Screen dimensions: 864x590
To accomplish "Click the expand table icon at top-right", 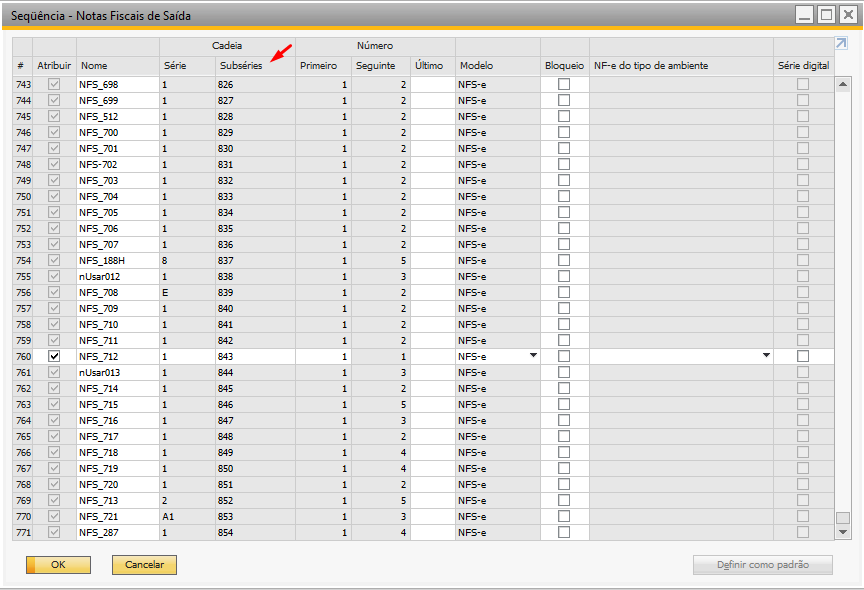I will (841, 44).
